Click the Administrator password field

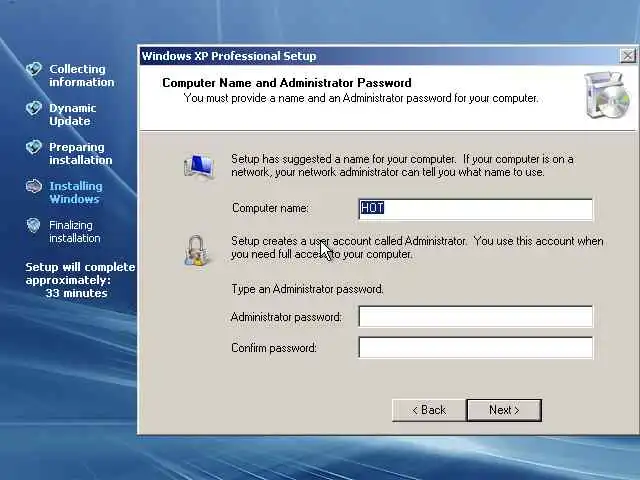click(x=476, y=316)
